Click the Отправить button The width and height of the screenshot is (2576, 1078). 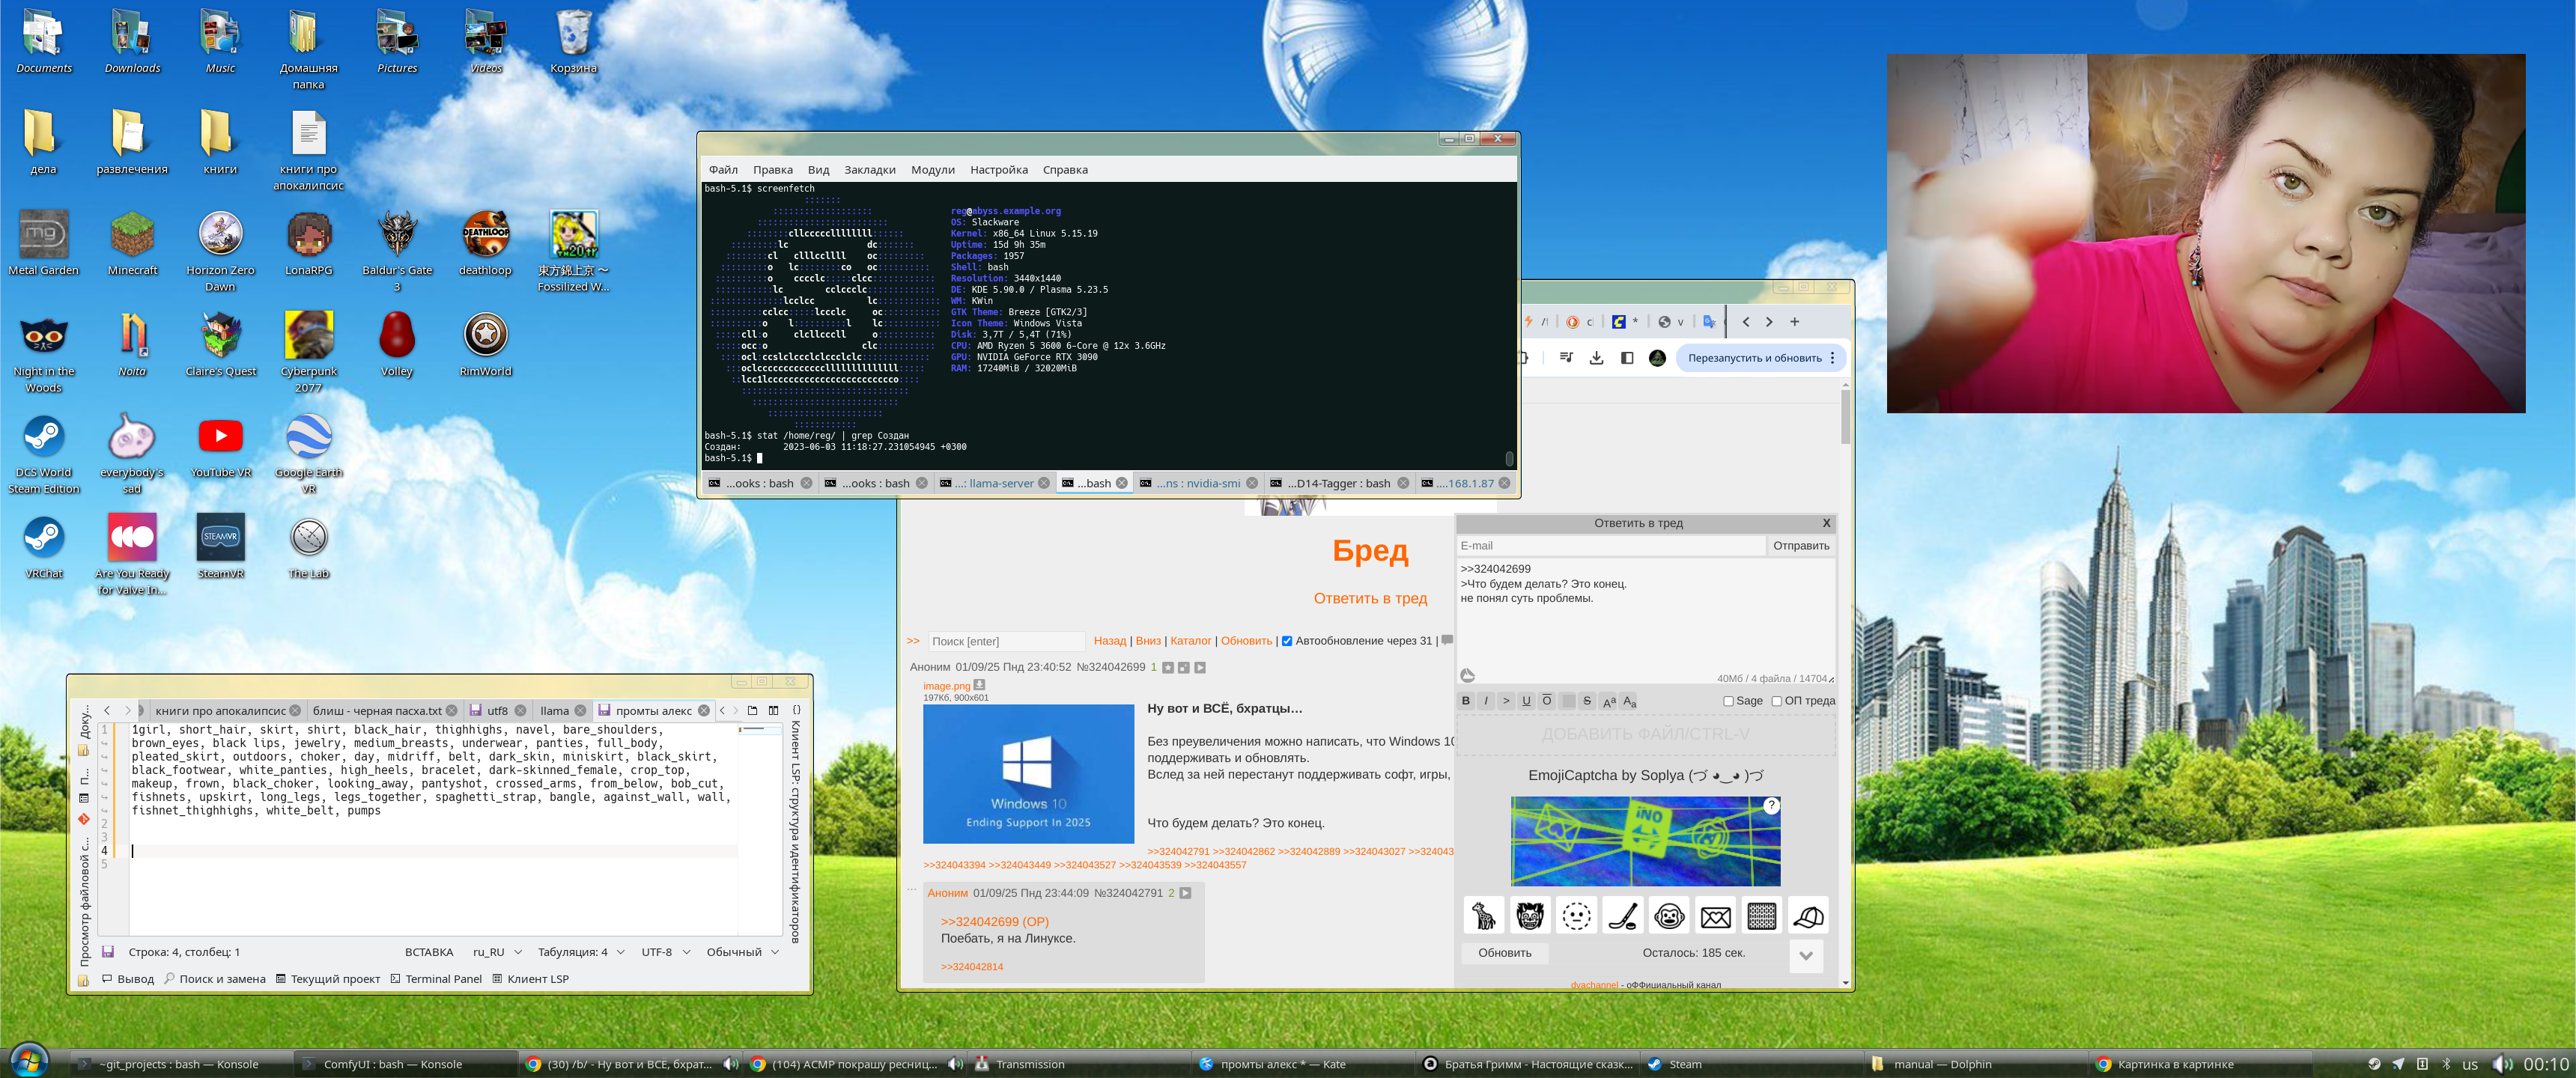[x=1800, y=545]
